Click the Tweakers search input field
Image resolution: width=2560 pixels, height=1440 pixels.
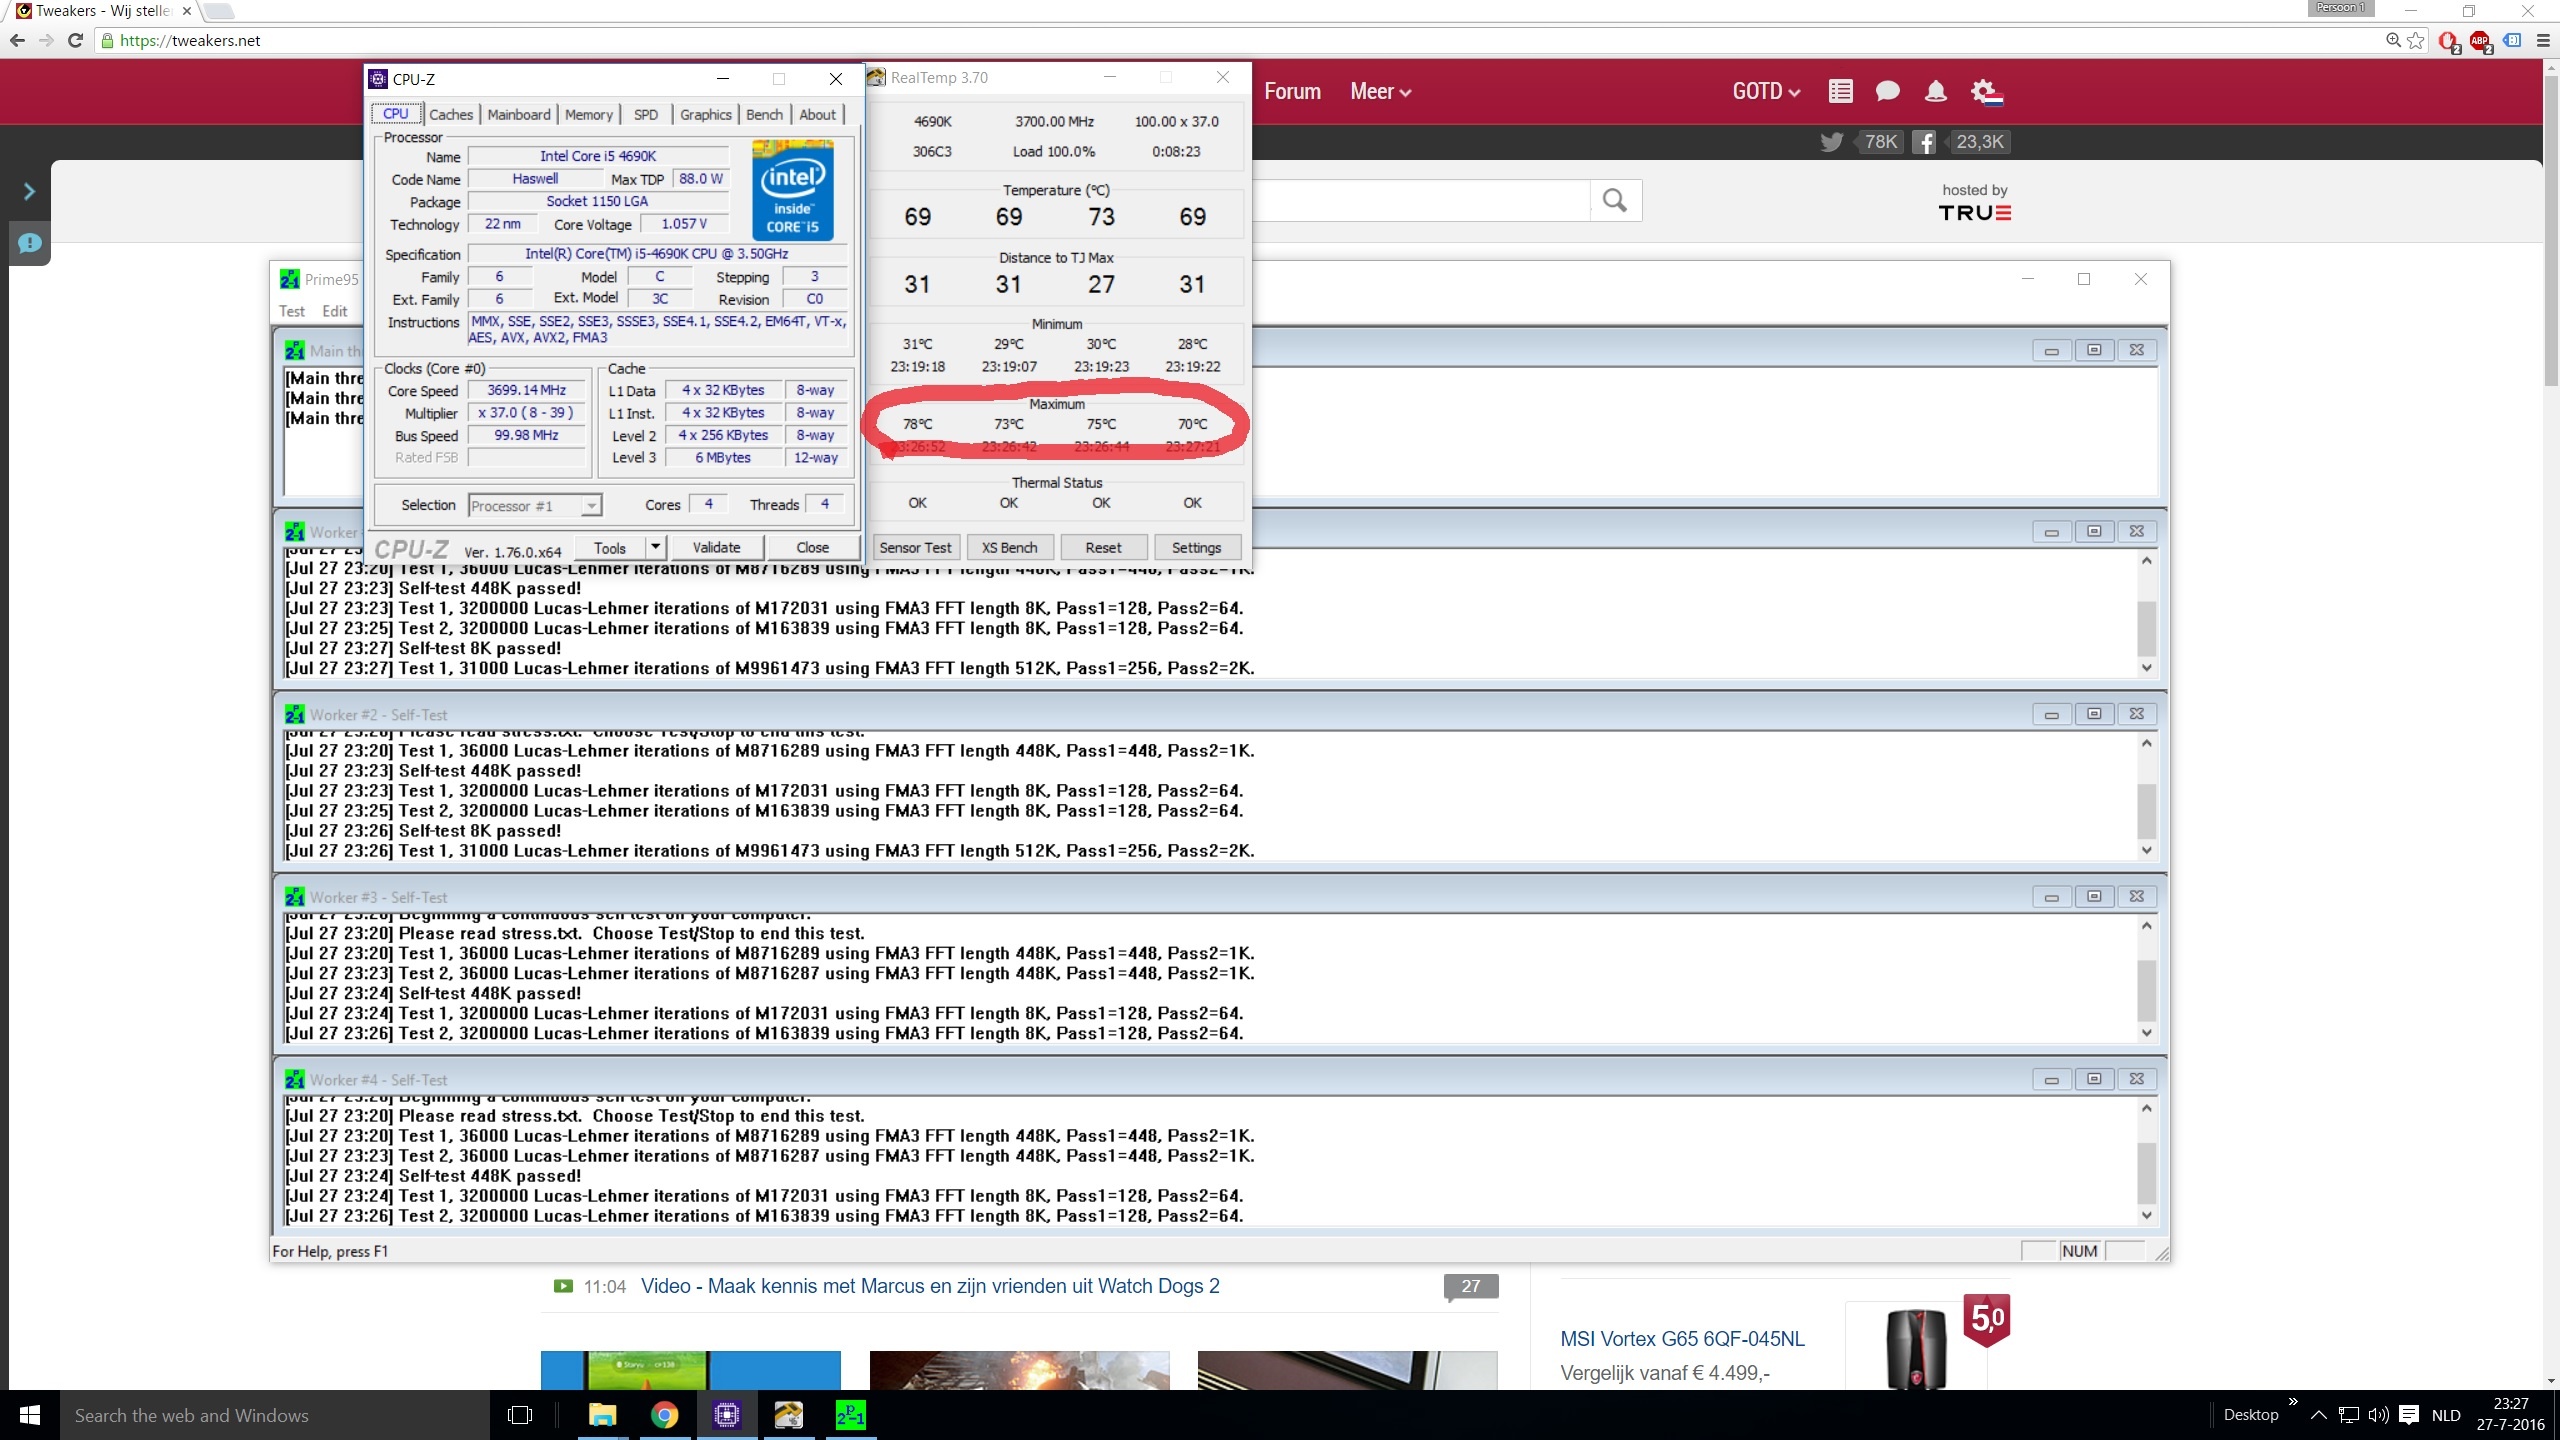[x=1420, y=200]
